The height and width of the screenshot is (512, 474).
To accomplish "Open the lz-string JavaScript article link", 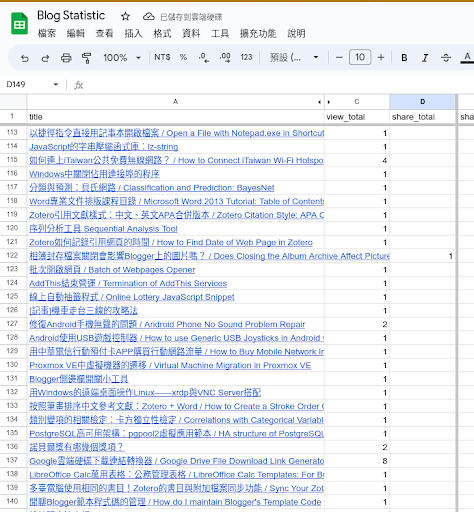I will 104,147.
